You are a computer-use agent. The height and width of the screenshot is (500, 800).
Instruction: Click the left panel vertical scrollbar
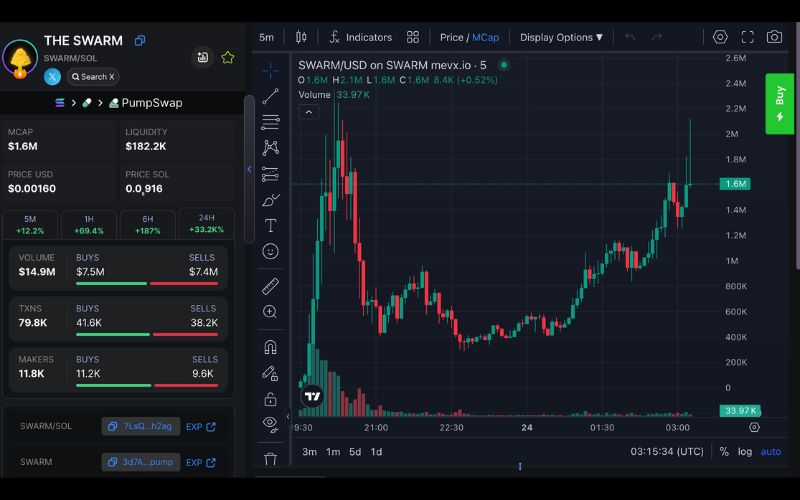click(x=249, y=169)
